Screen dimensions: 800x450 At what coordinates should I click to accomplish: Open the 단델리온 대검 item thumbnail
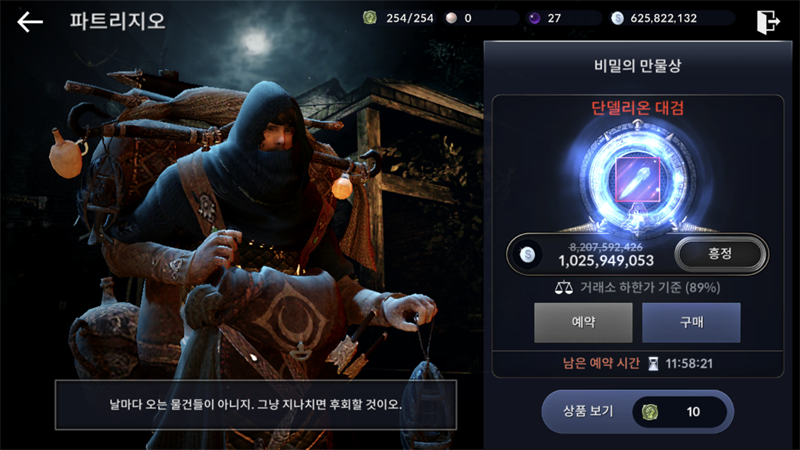pyautogui.click(x=637, y=180)
